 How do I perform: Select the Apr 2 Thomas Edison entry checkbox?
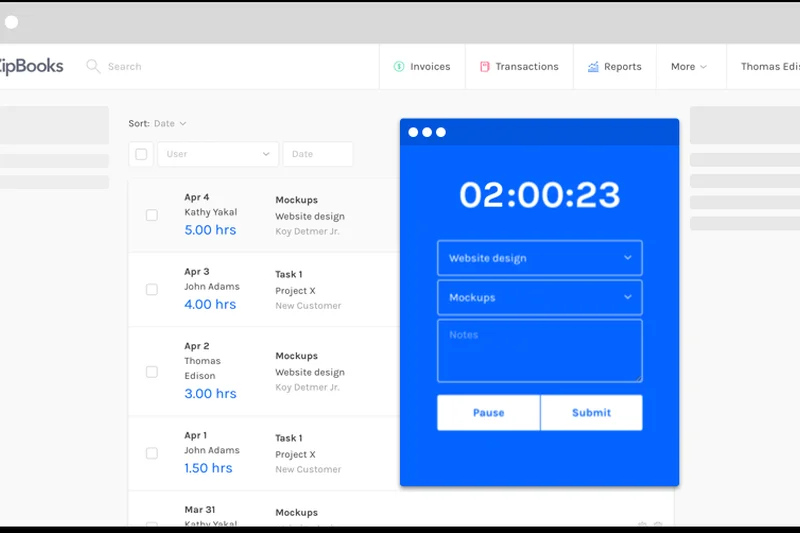click(152, 371)
